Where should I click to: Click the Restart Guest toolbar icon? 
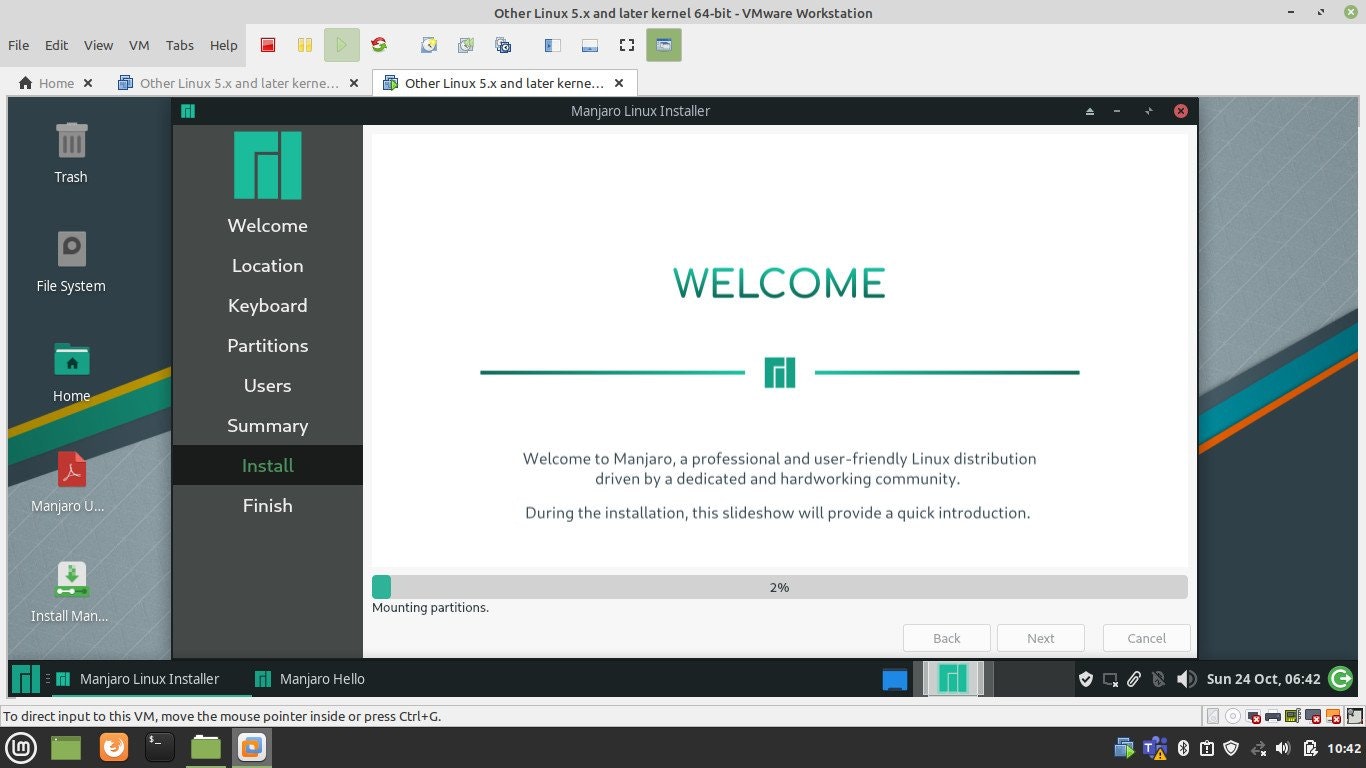pos(379,45)
